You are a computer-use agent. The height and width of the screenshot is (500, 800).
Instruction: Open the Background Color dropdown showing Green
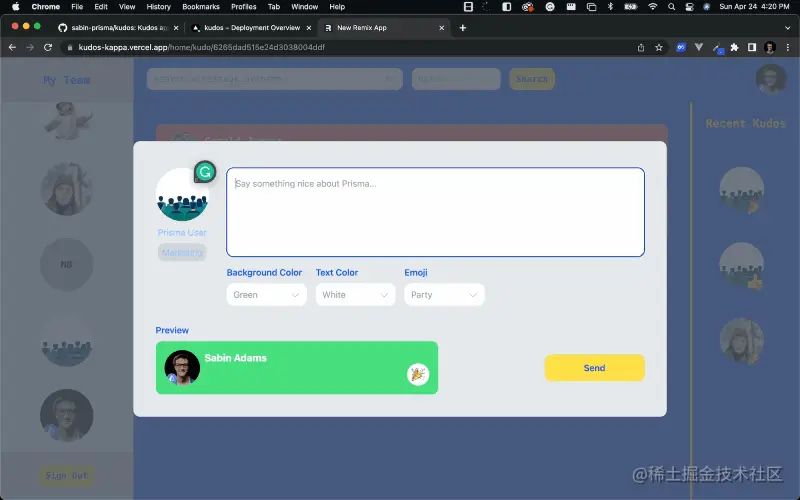pos(266,295)
